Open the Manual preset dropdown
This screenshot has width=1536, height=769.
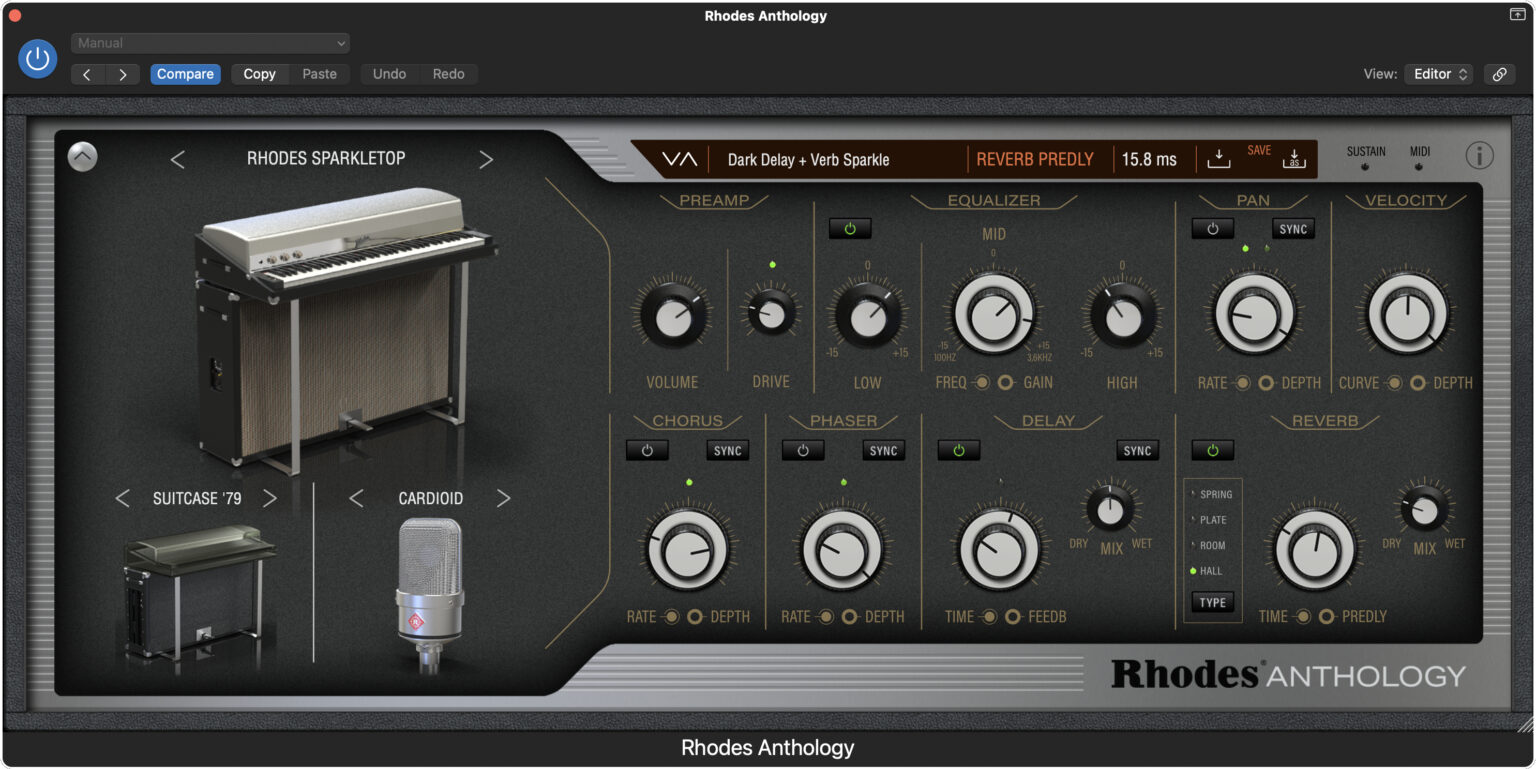pyautogui.click(x=210, y=43)
